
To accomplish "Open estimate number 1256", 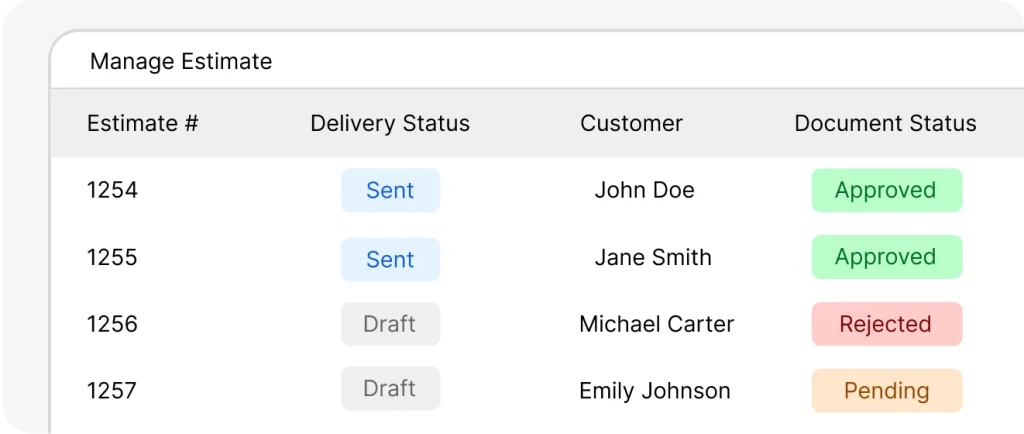I will [112, 324].
